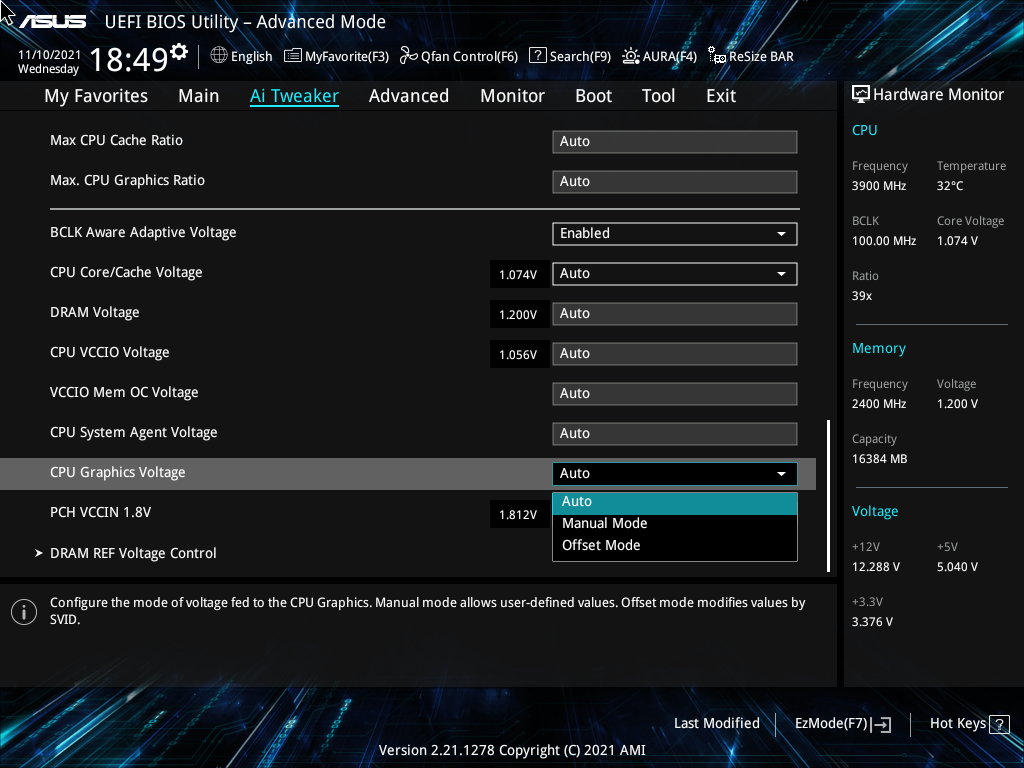Click the info icon beside help text

click(x=24, y=612)
